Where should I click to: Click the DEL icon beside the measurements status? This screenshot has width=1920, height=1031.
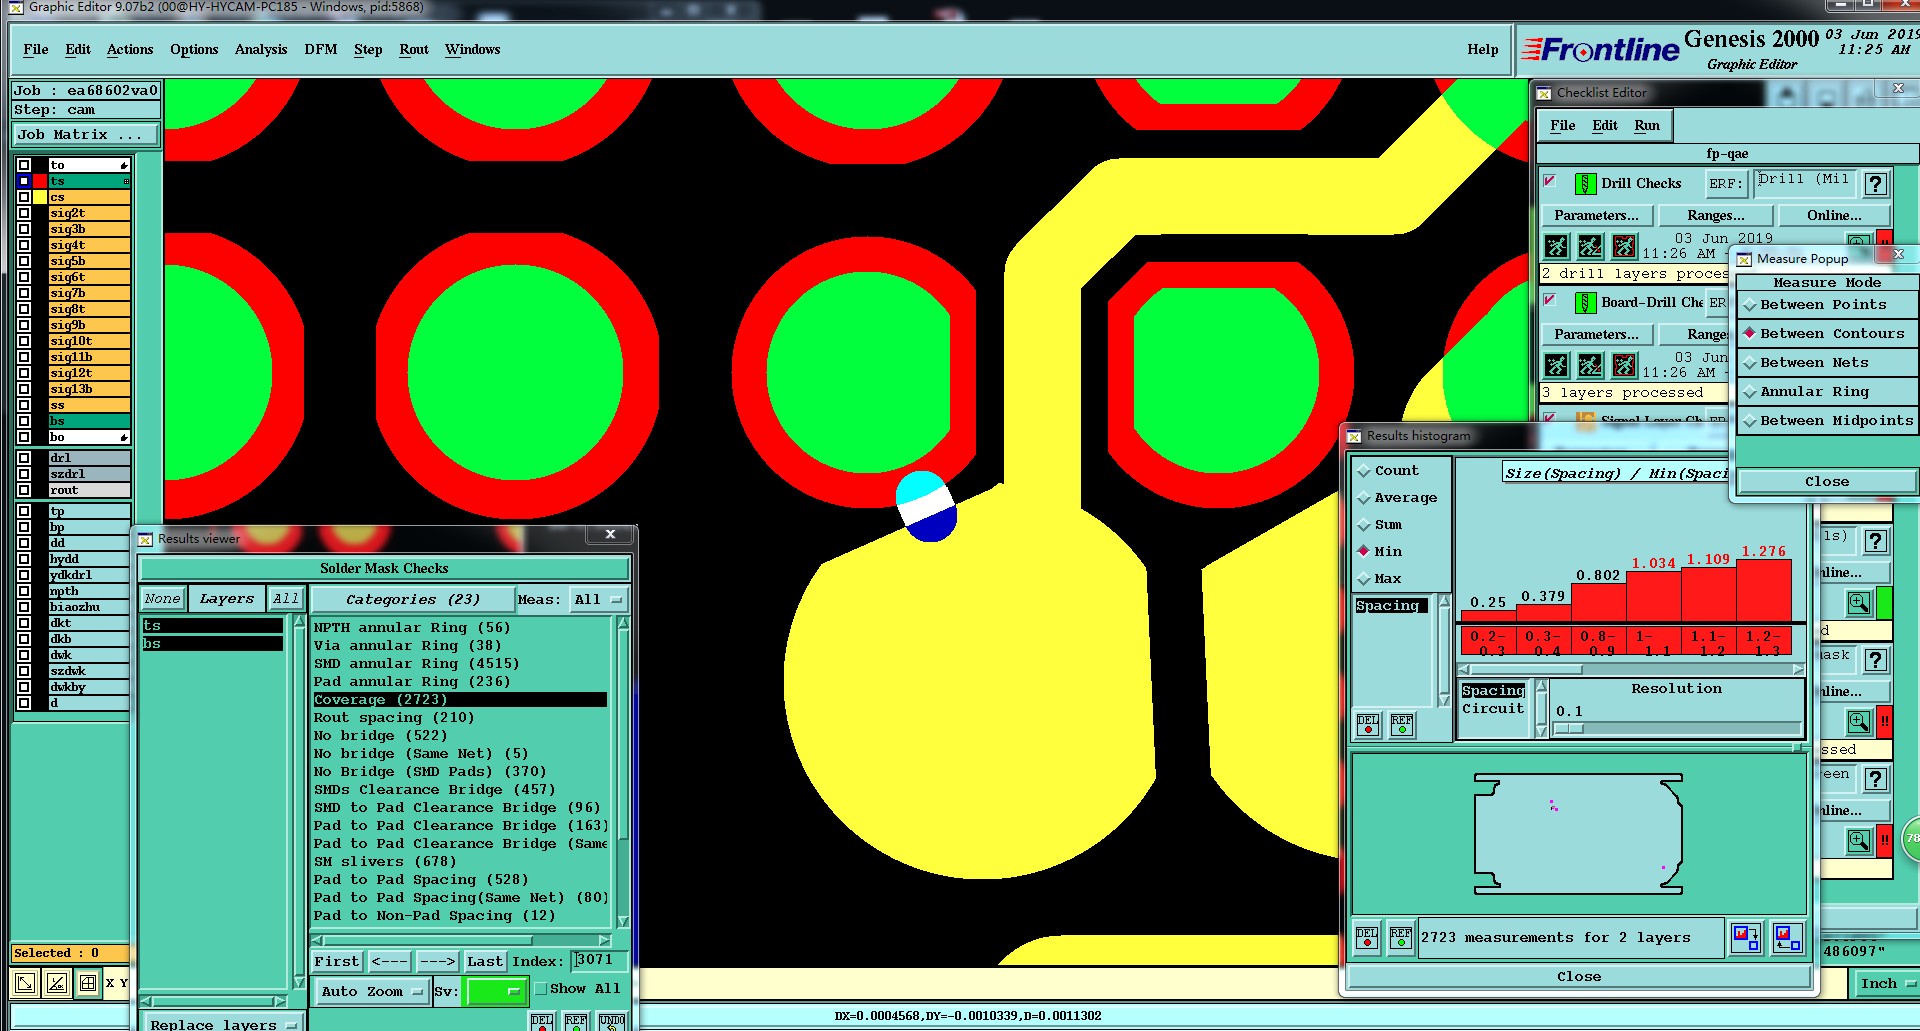[1367, 938]
